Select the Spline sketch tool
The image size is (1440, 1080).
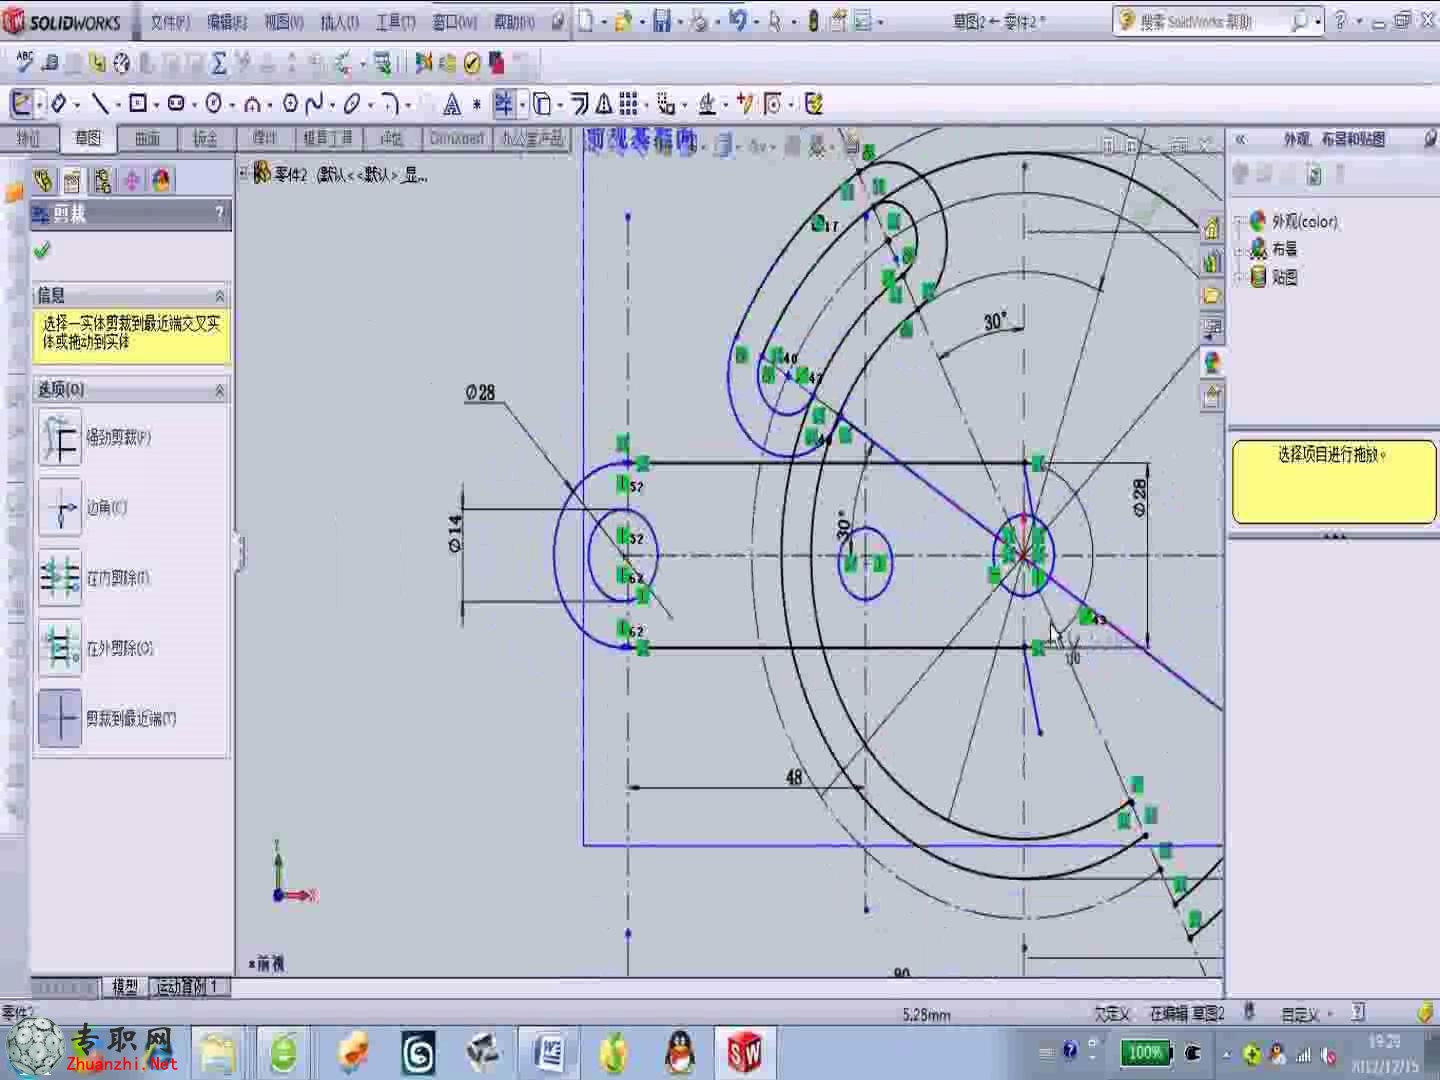click(x=314, y=103)
